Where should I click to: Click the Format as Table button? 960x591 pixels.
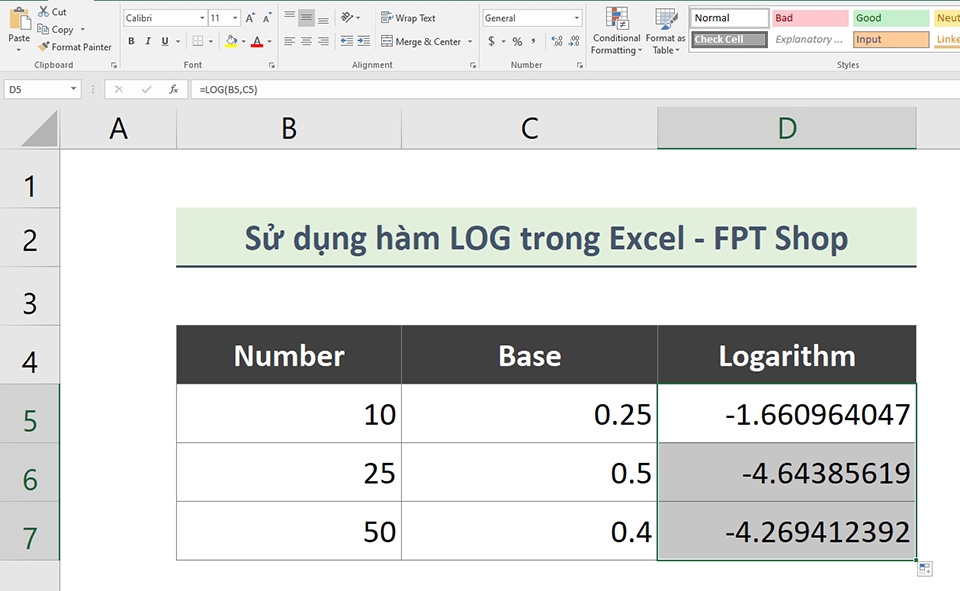tap(664, 31)
